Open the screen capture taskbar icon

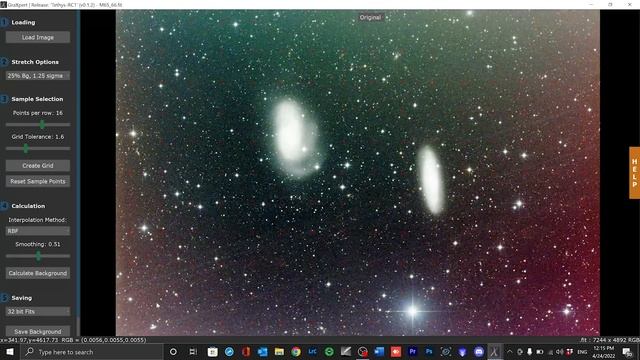(x=446, y=352)
